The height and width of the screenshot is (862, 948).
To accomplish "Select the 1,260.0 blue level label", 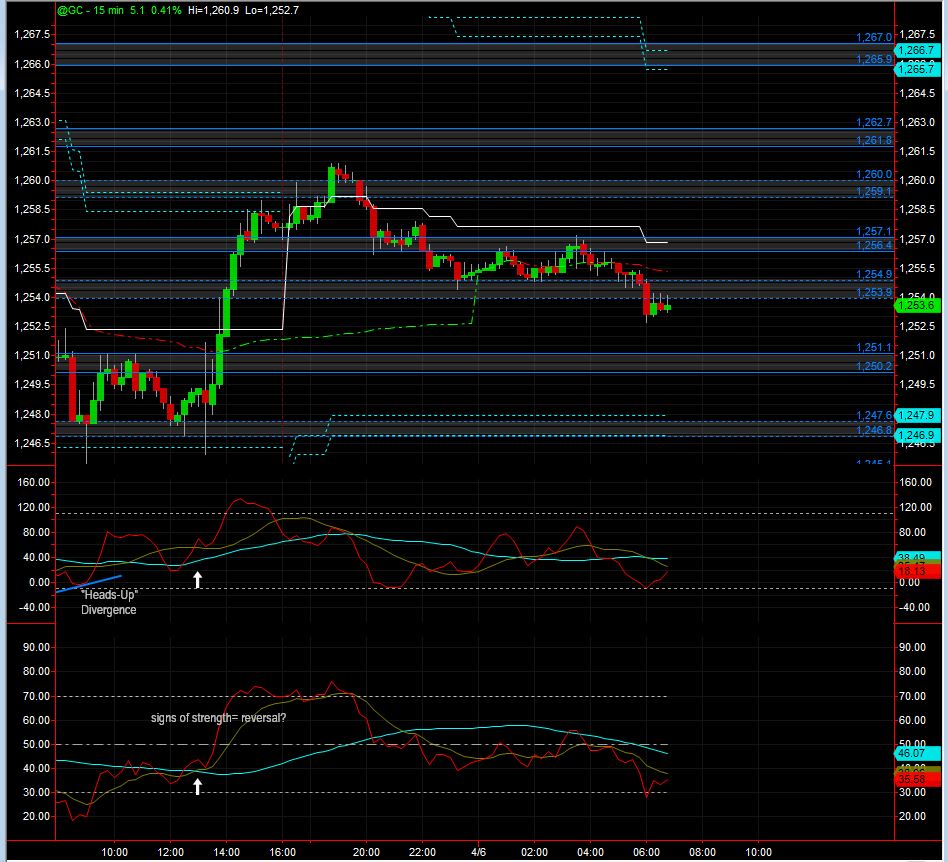I will pyautogui.click(x=874, y=175).
